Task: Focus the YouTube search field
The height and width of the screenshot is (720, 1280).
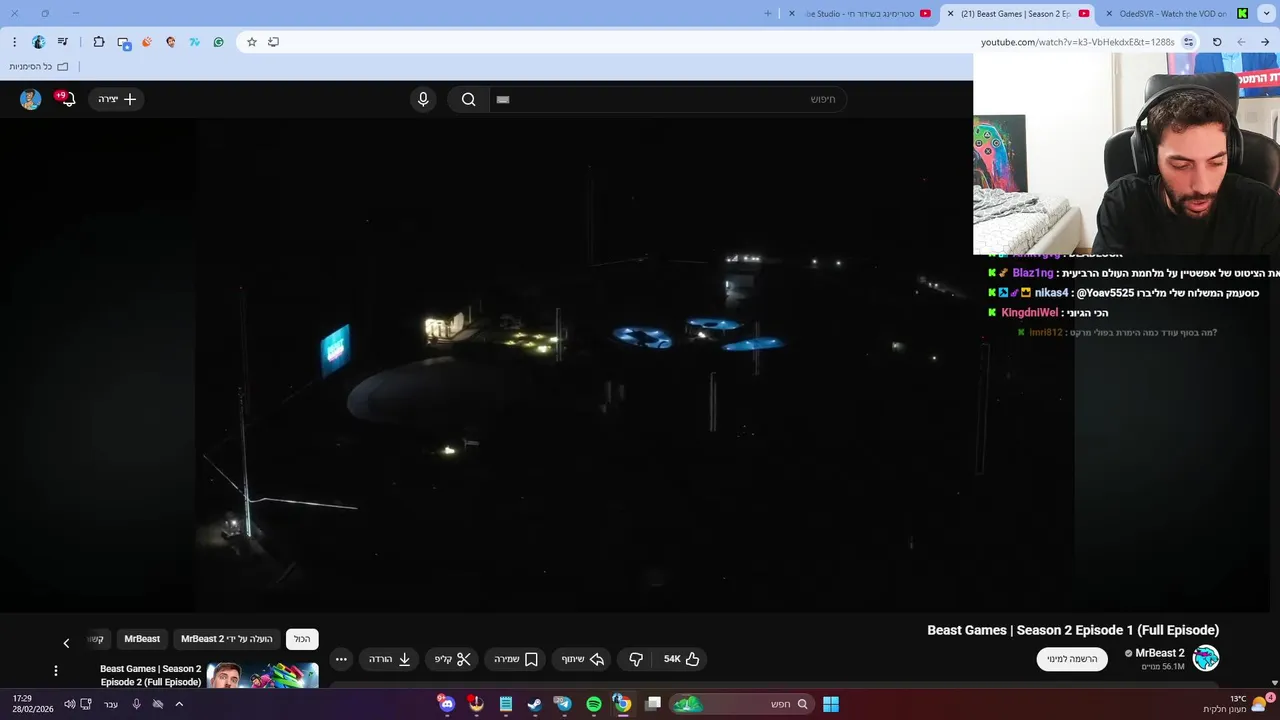Action: tap(668, 99)
